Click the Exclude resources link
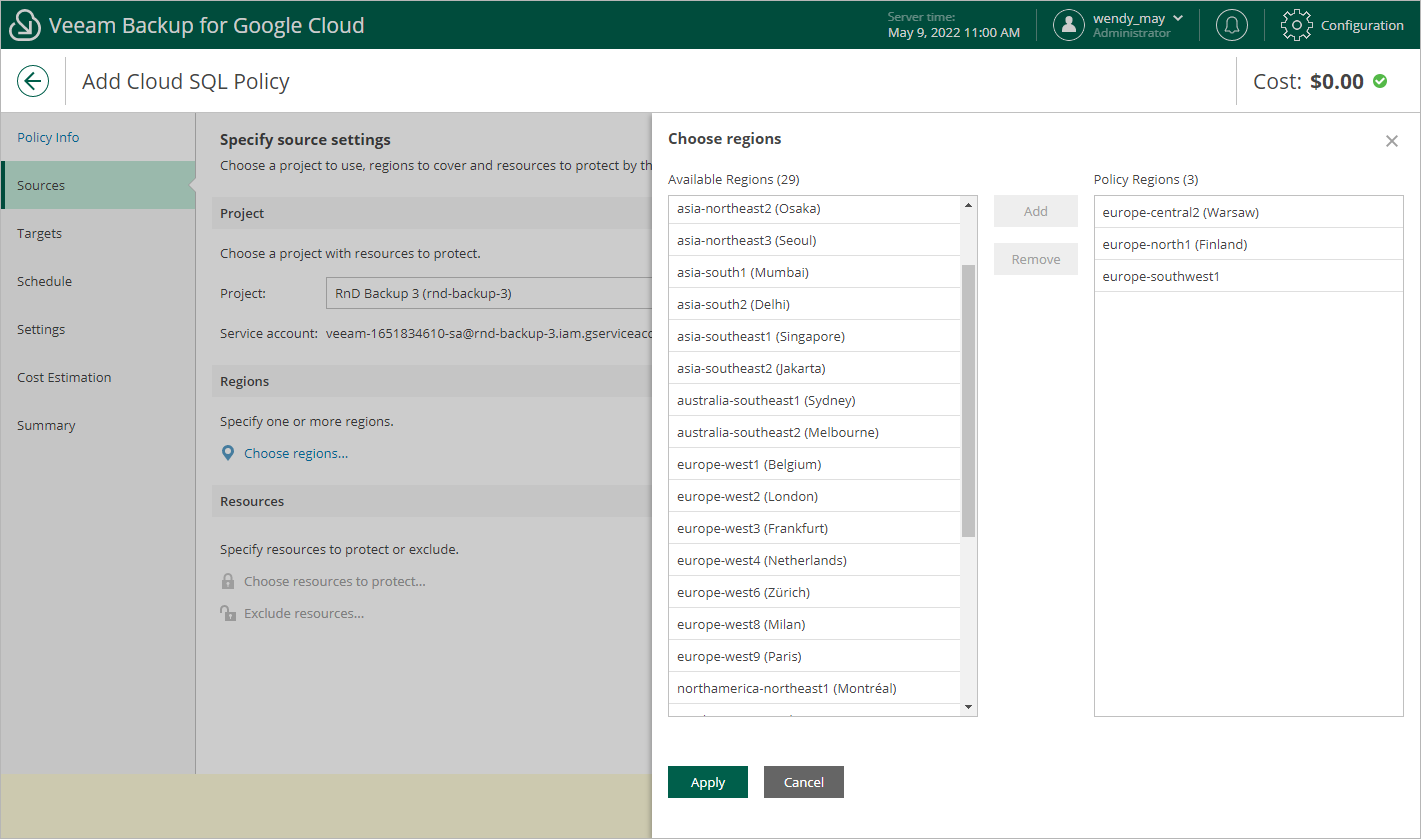 pyautogui.click(x=304, y=613)
